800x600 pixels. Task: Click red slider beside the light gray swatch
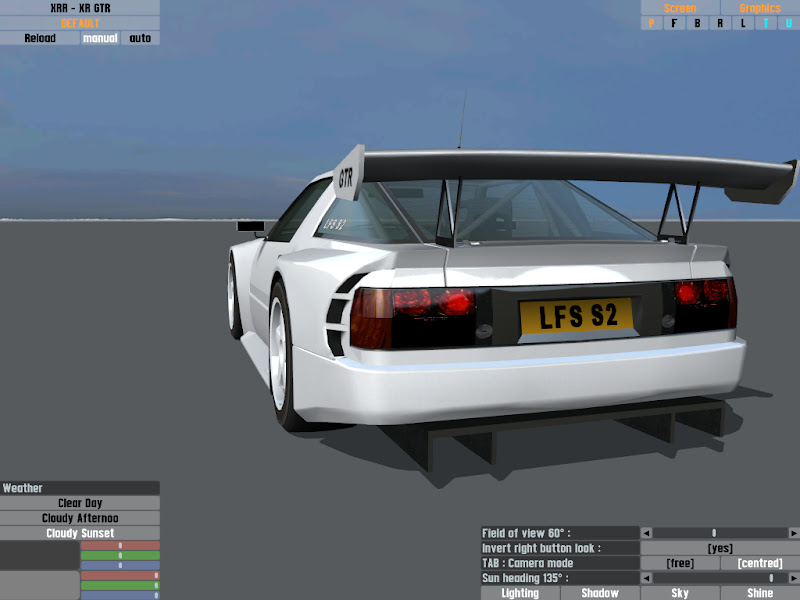[x=120, y=576]
